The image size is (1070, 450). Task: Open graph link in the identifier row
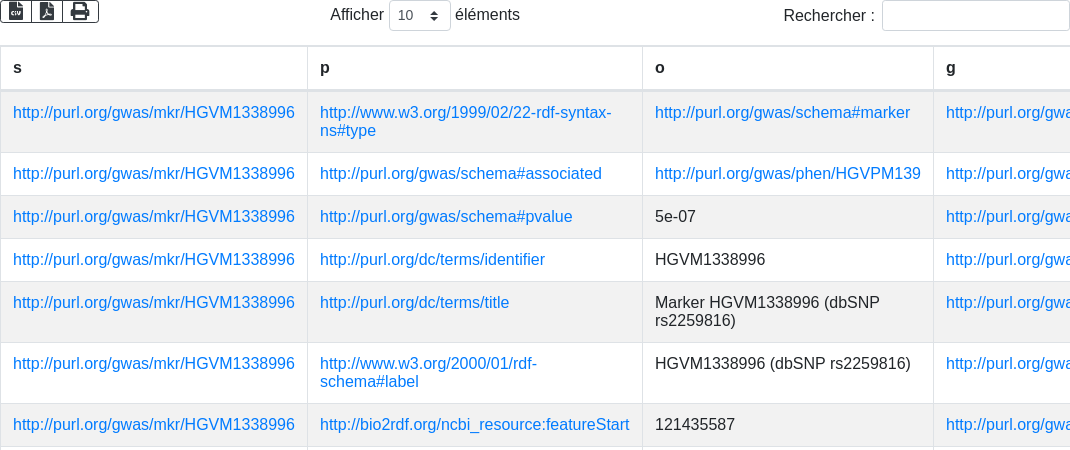tap(1007, 259)
